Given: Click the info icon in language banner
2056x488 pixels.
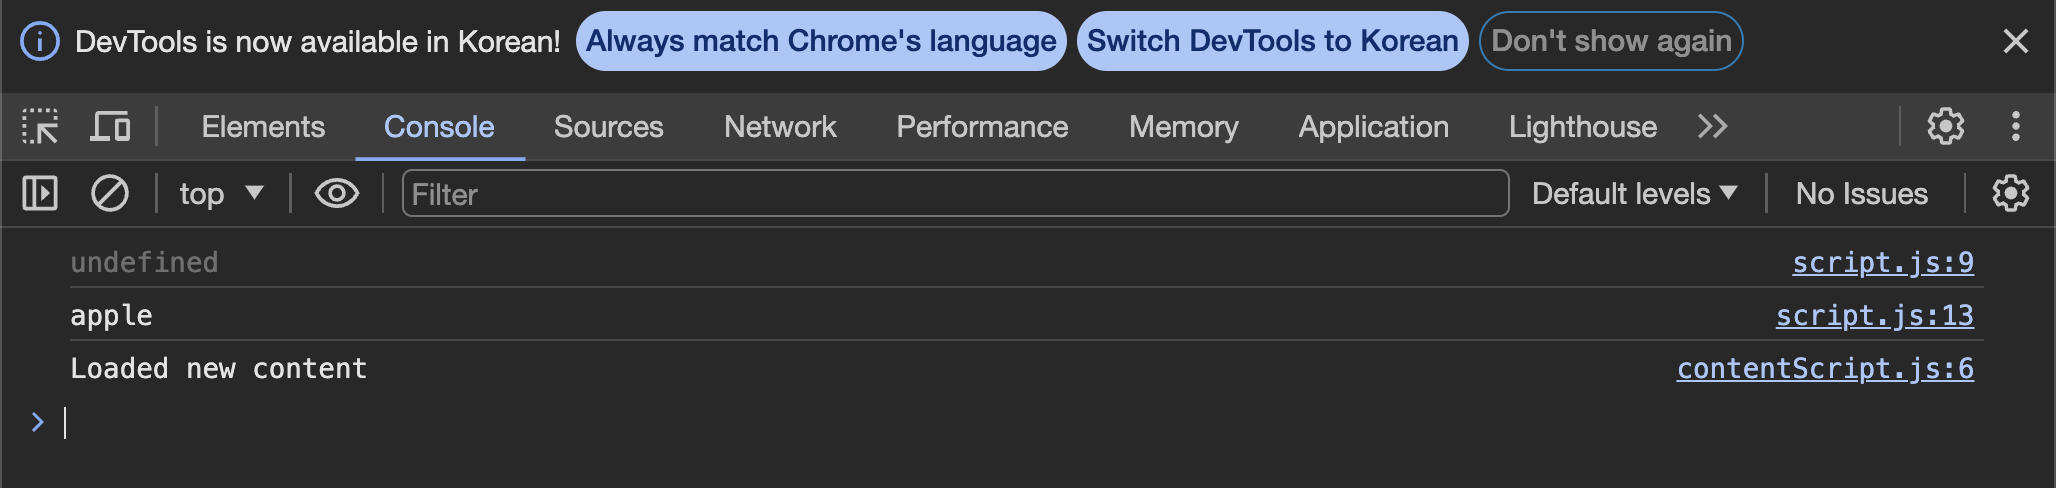Looking at the screenshot, I should [40, 42].
